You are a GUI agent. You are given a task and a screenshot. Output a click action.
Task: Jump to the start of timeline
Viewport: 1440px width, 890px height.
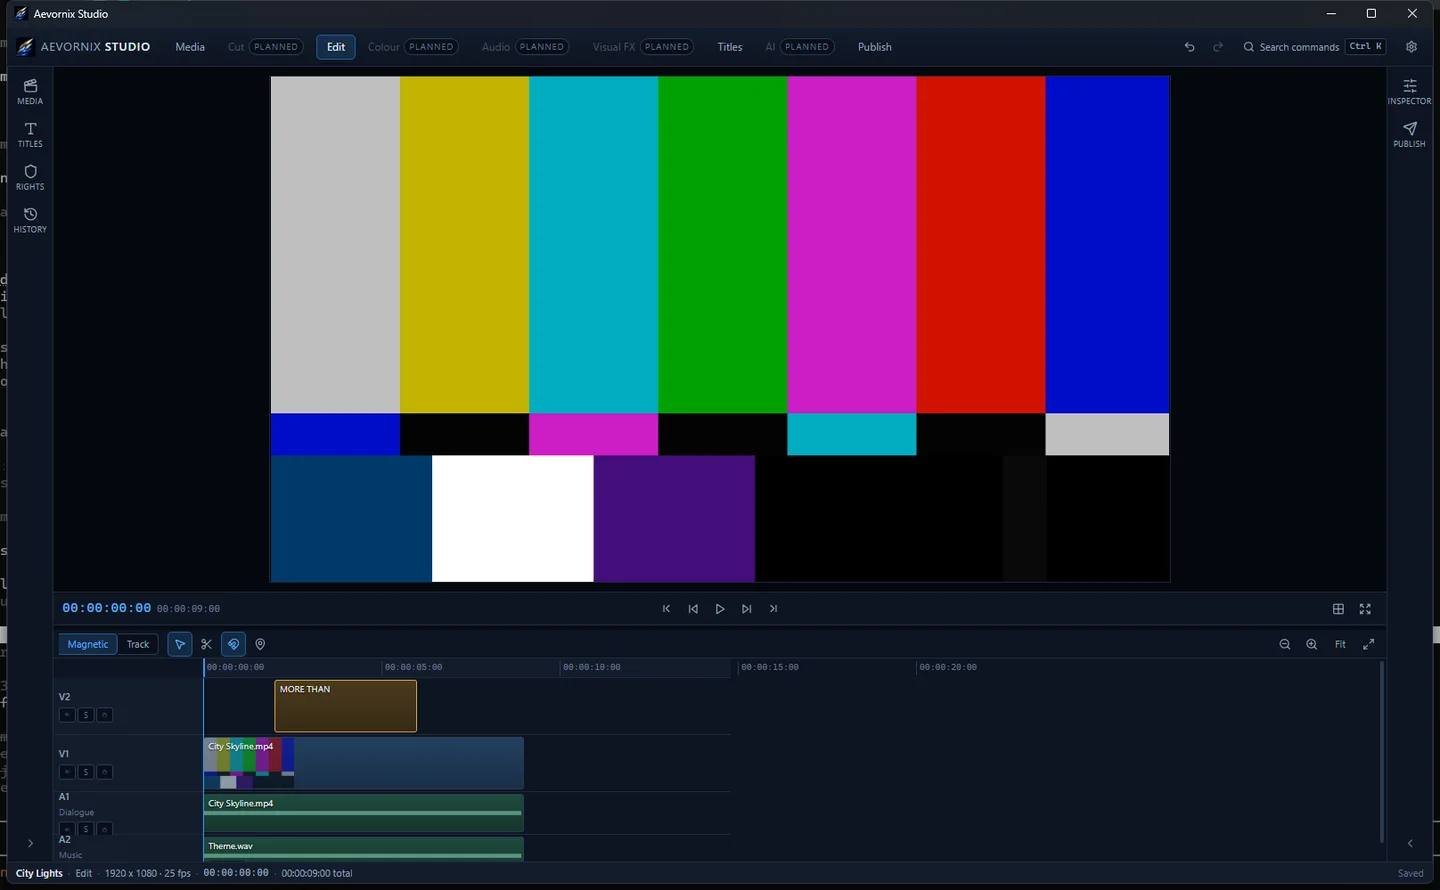tap(666, 609)
